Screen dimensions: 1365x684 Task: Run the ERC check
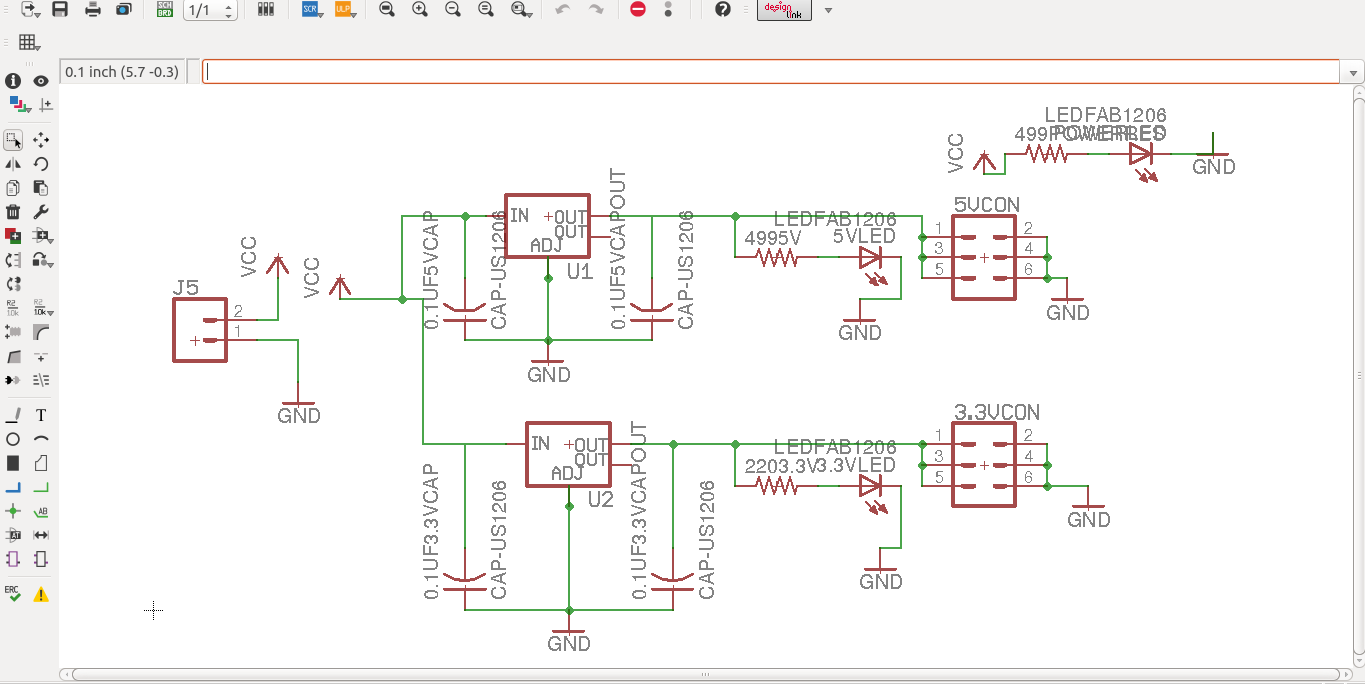click(13, 593)
